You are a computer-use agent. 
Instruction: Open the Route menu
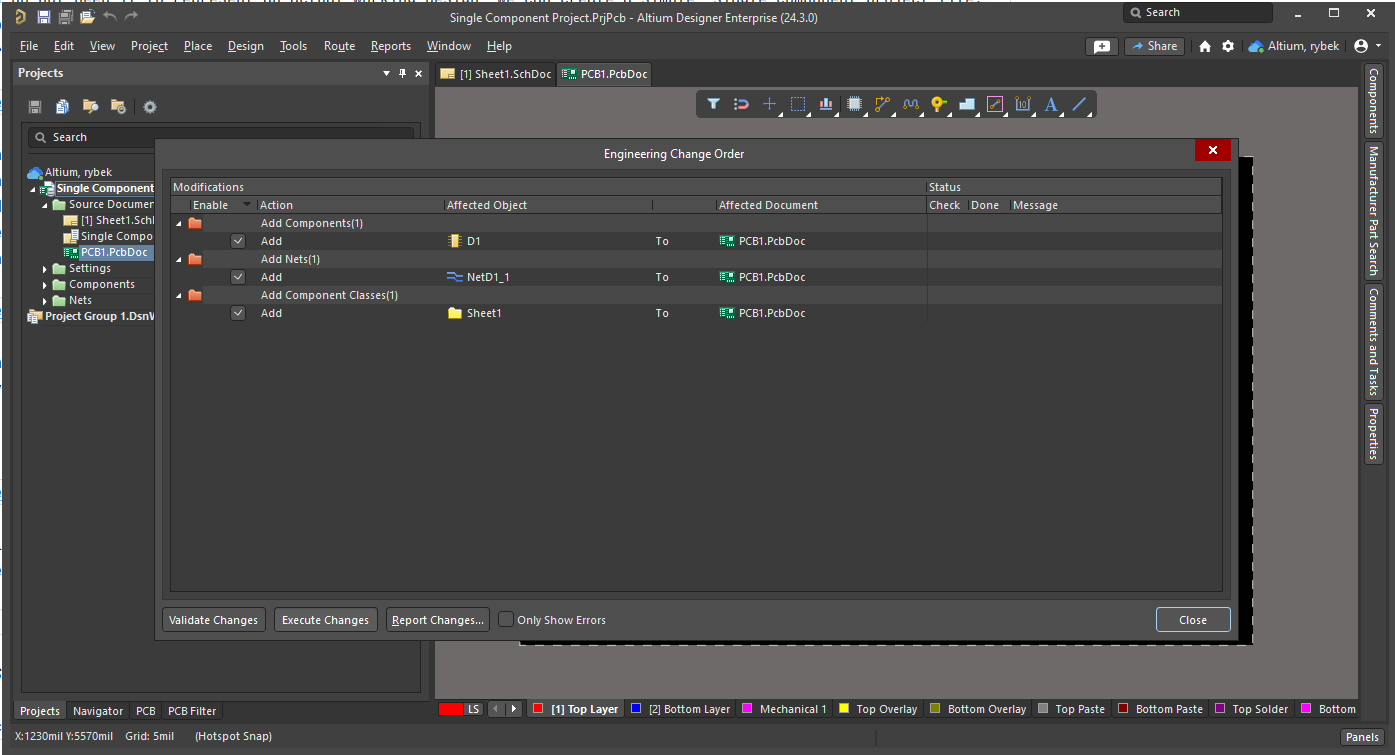point(339,46)
